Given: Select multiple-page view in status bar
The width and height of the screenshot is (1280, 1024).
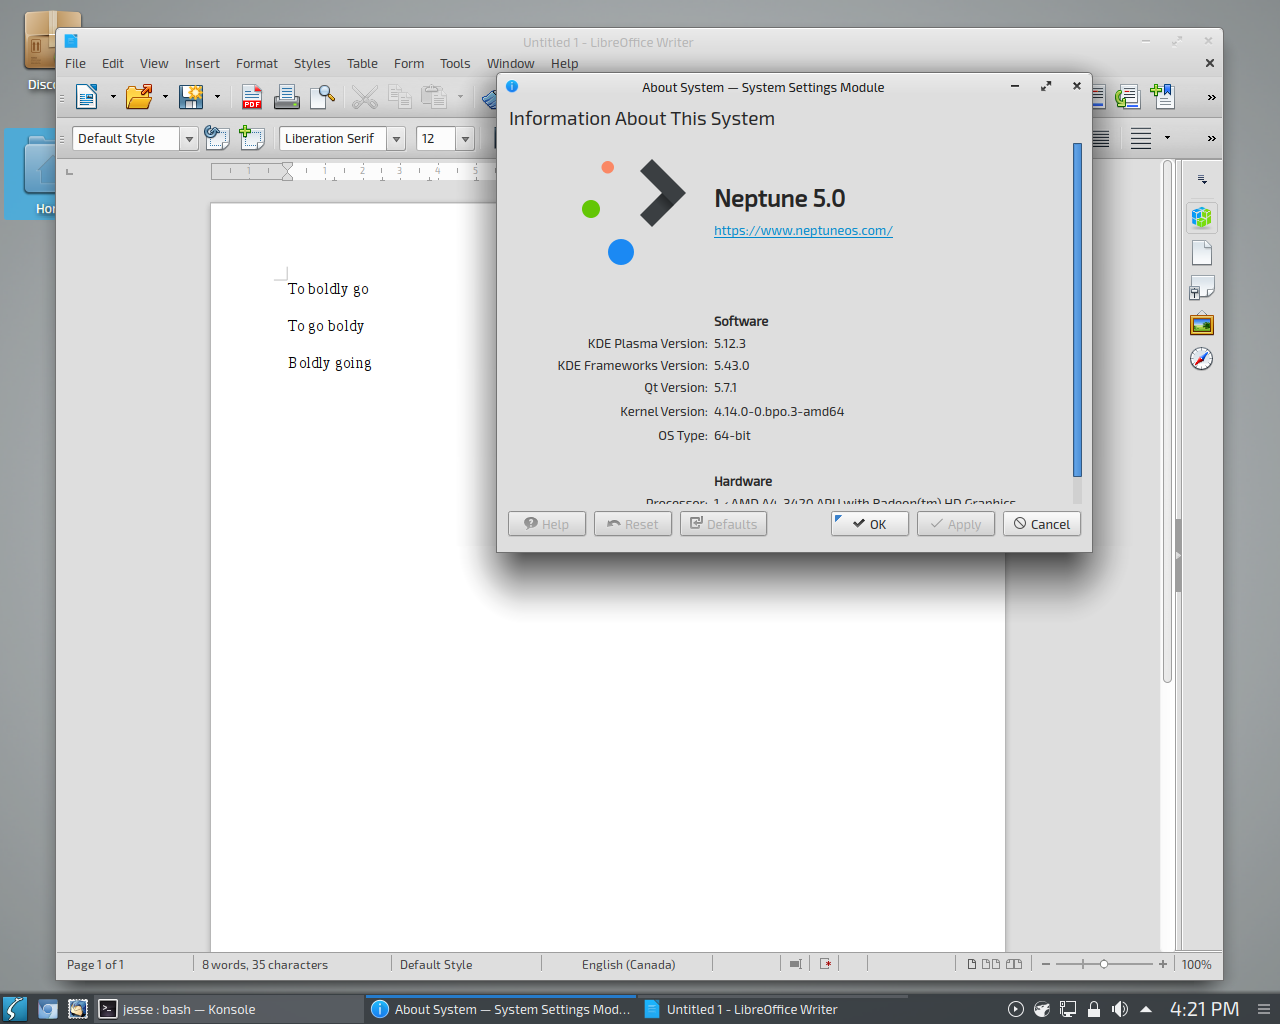Looking at the screenshot, I should (991, 964).
